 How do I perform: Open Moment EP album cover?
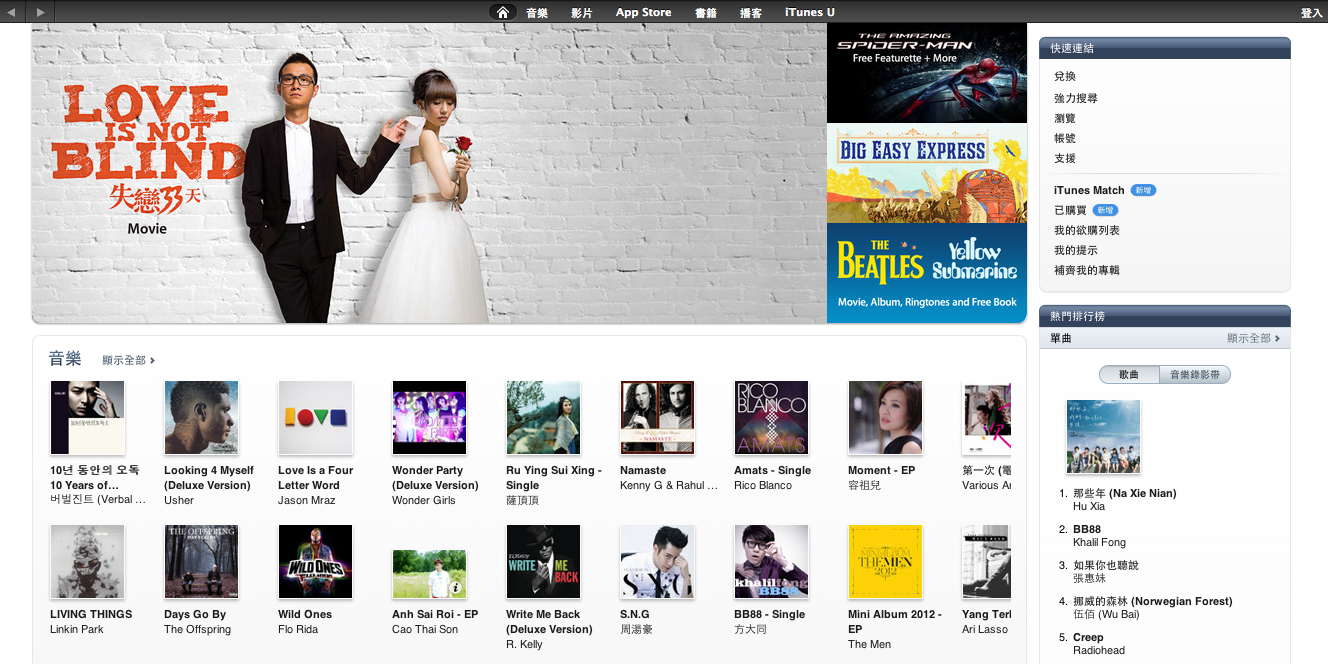click(x=885, y=418)
